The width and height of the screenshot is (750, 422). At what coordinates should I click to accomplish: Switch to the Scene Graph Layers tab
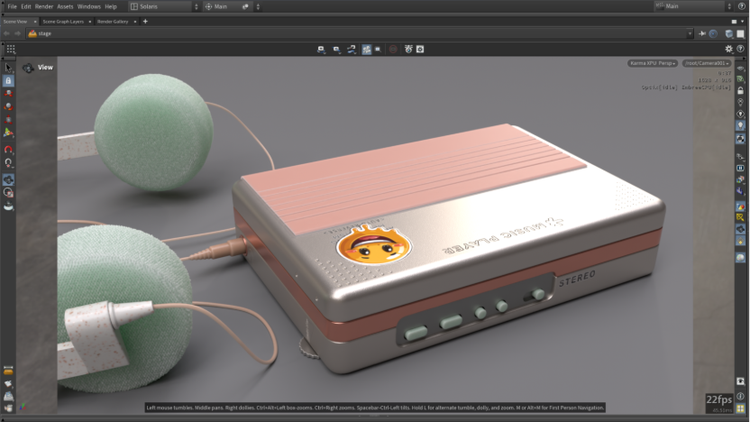pos(65,20)
